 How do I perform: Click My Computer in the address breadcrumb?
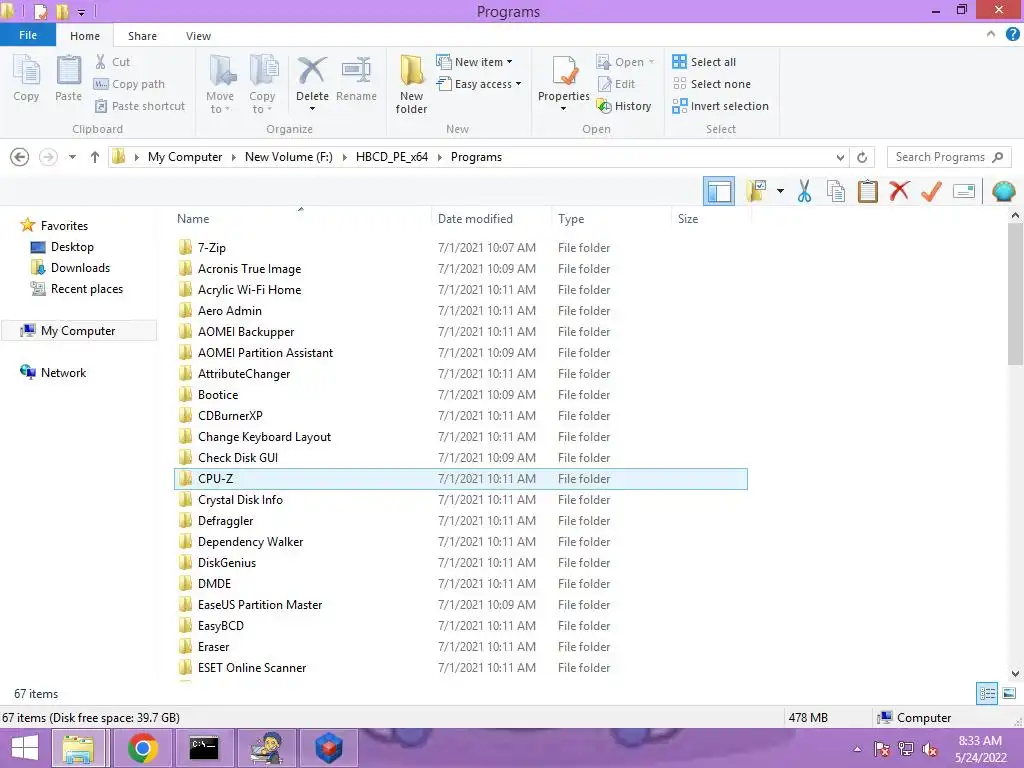[x=185, y=157]
